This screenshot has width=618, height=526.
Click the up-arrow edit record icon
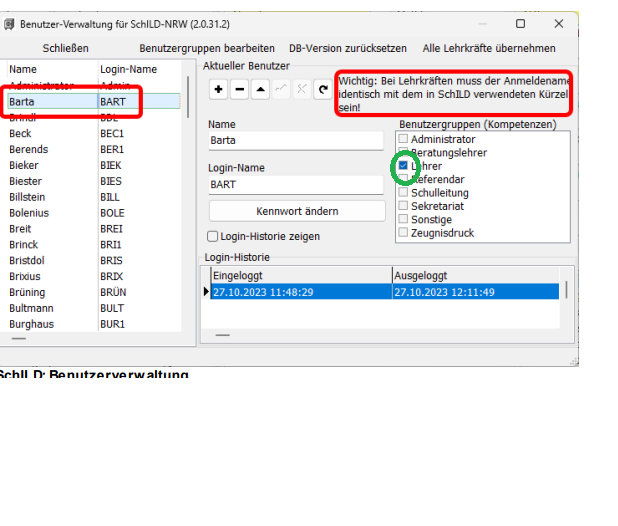coord(260,89)
